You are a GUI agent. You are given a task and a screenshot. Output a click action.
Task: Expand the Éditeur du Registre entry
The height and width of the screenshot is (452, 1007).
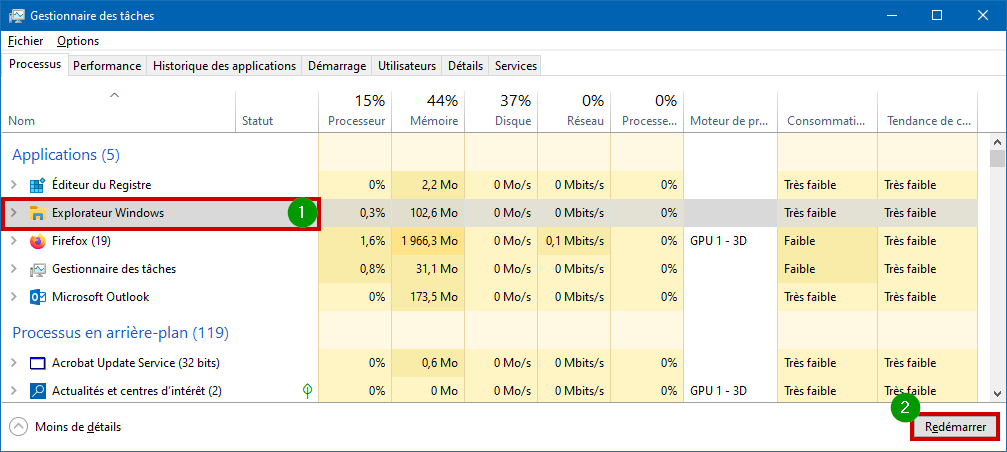click(x=13, y=186)
